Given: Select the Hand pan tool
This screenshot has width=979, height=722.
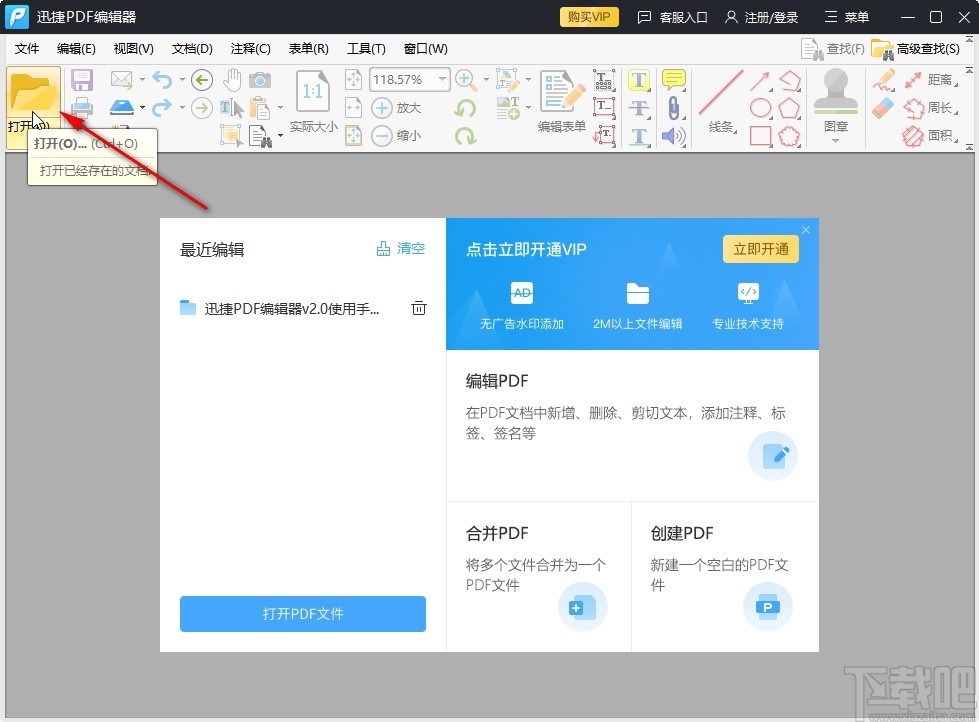Looking at the screenshot, I should pyautogui.click(x=233, y=80).
